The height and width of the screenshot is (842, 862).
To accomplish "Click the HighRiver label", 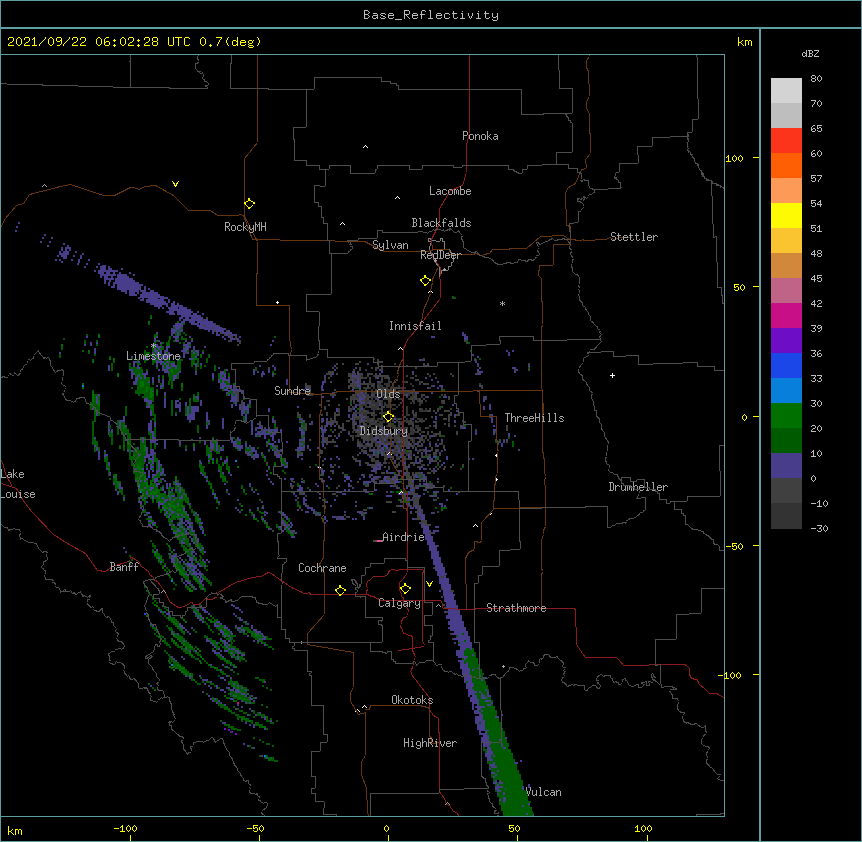I will coord(430,743).
